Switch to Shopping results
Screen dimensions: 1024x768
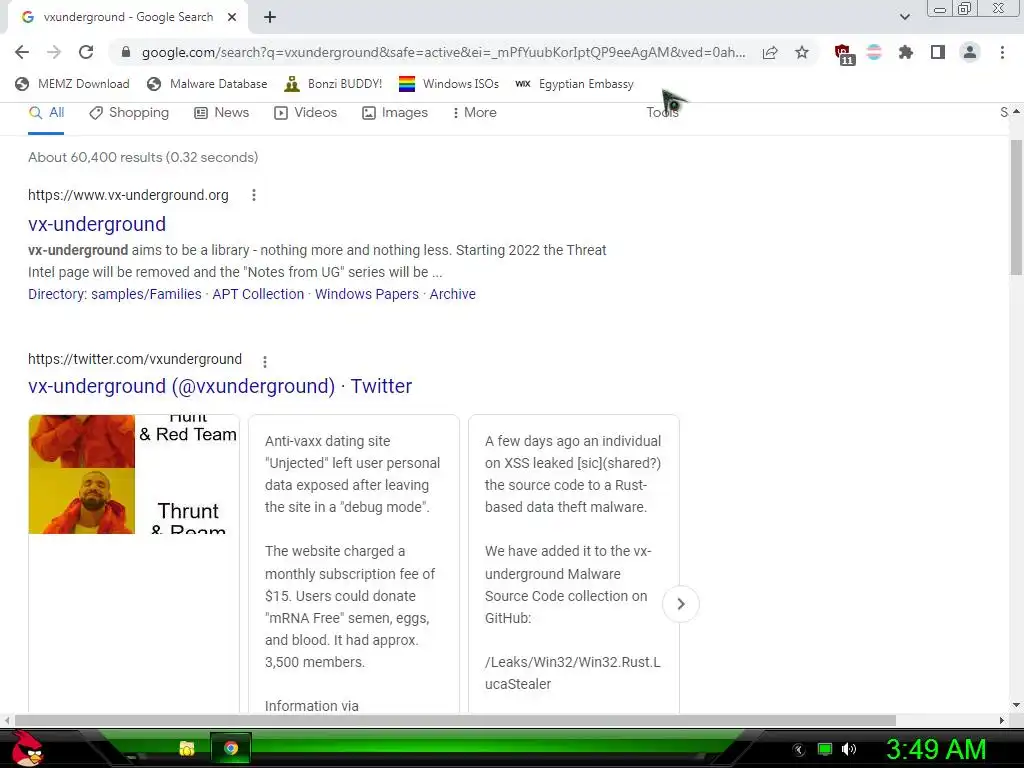click(x=129, y=113)
